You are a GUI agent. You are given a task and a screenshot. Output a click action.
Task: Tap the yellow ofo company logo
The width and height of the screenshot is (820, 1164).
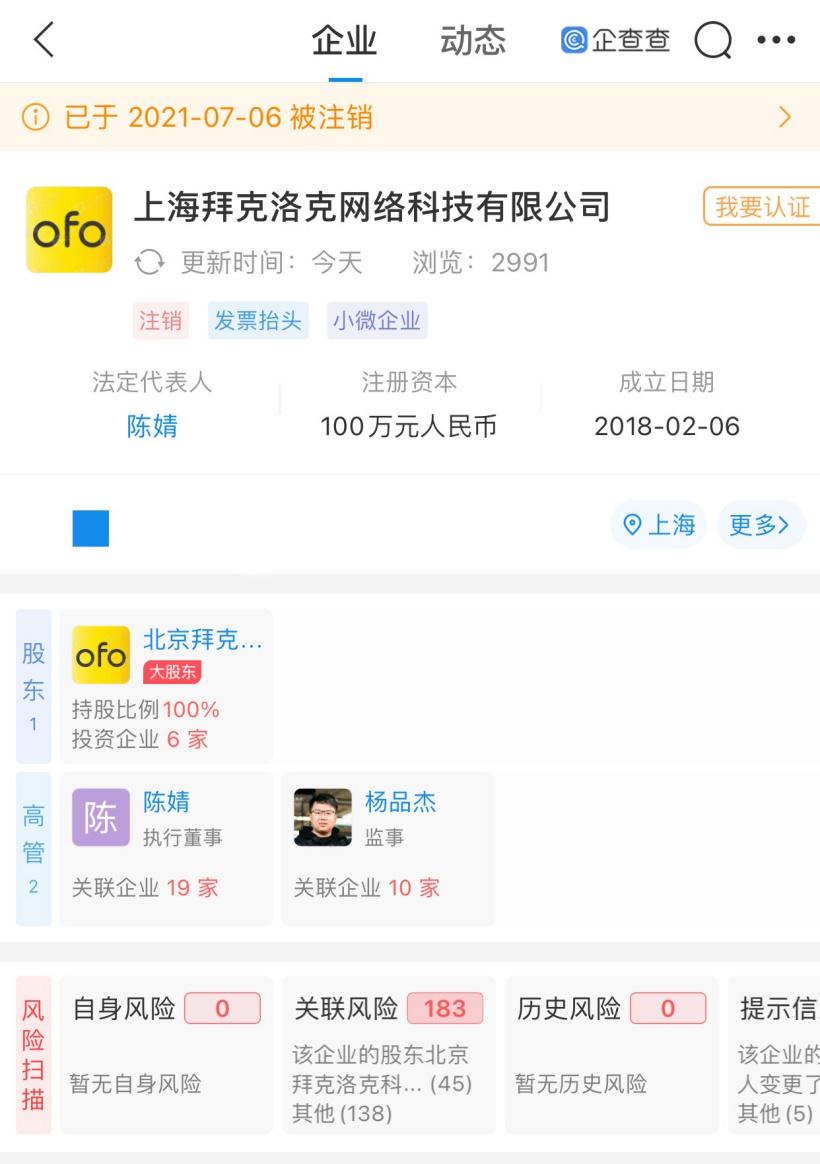(x=69, y=230)
